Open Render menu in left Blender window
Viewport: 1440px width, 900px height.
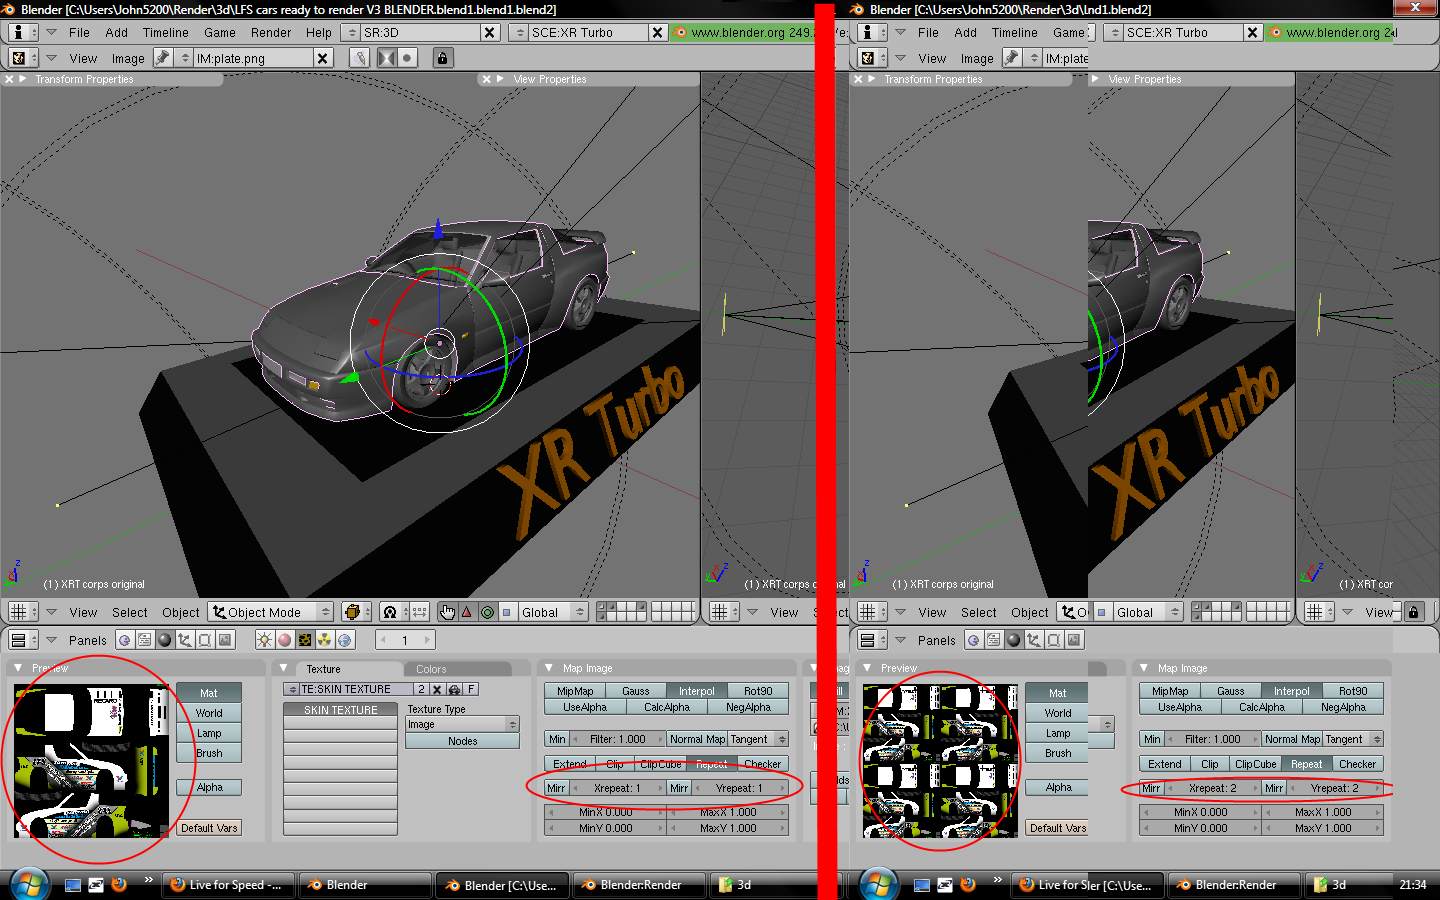point(271,32)
